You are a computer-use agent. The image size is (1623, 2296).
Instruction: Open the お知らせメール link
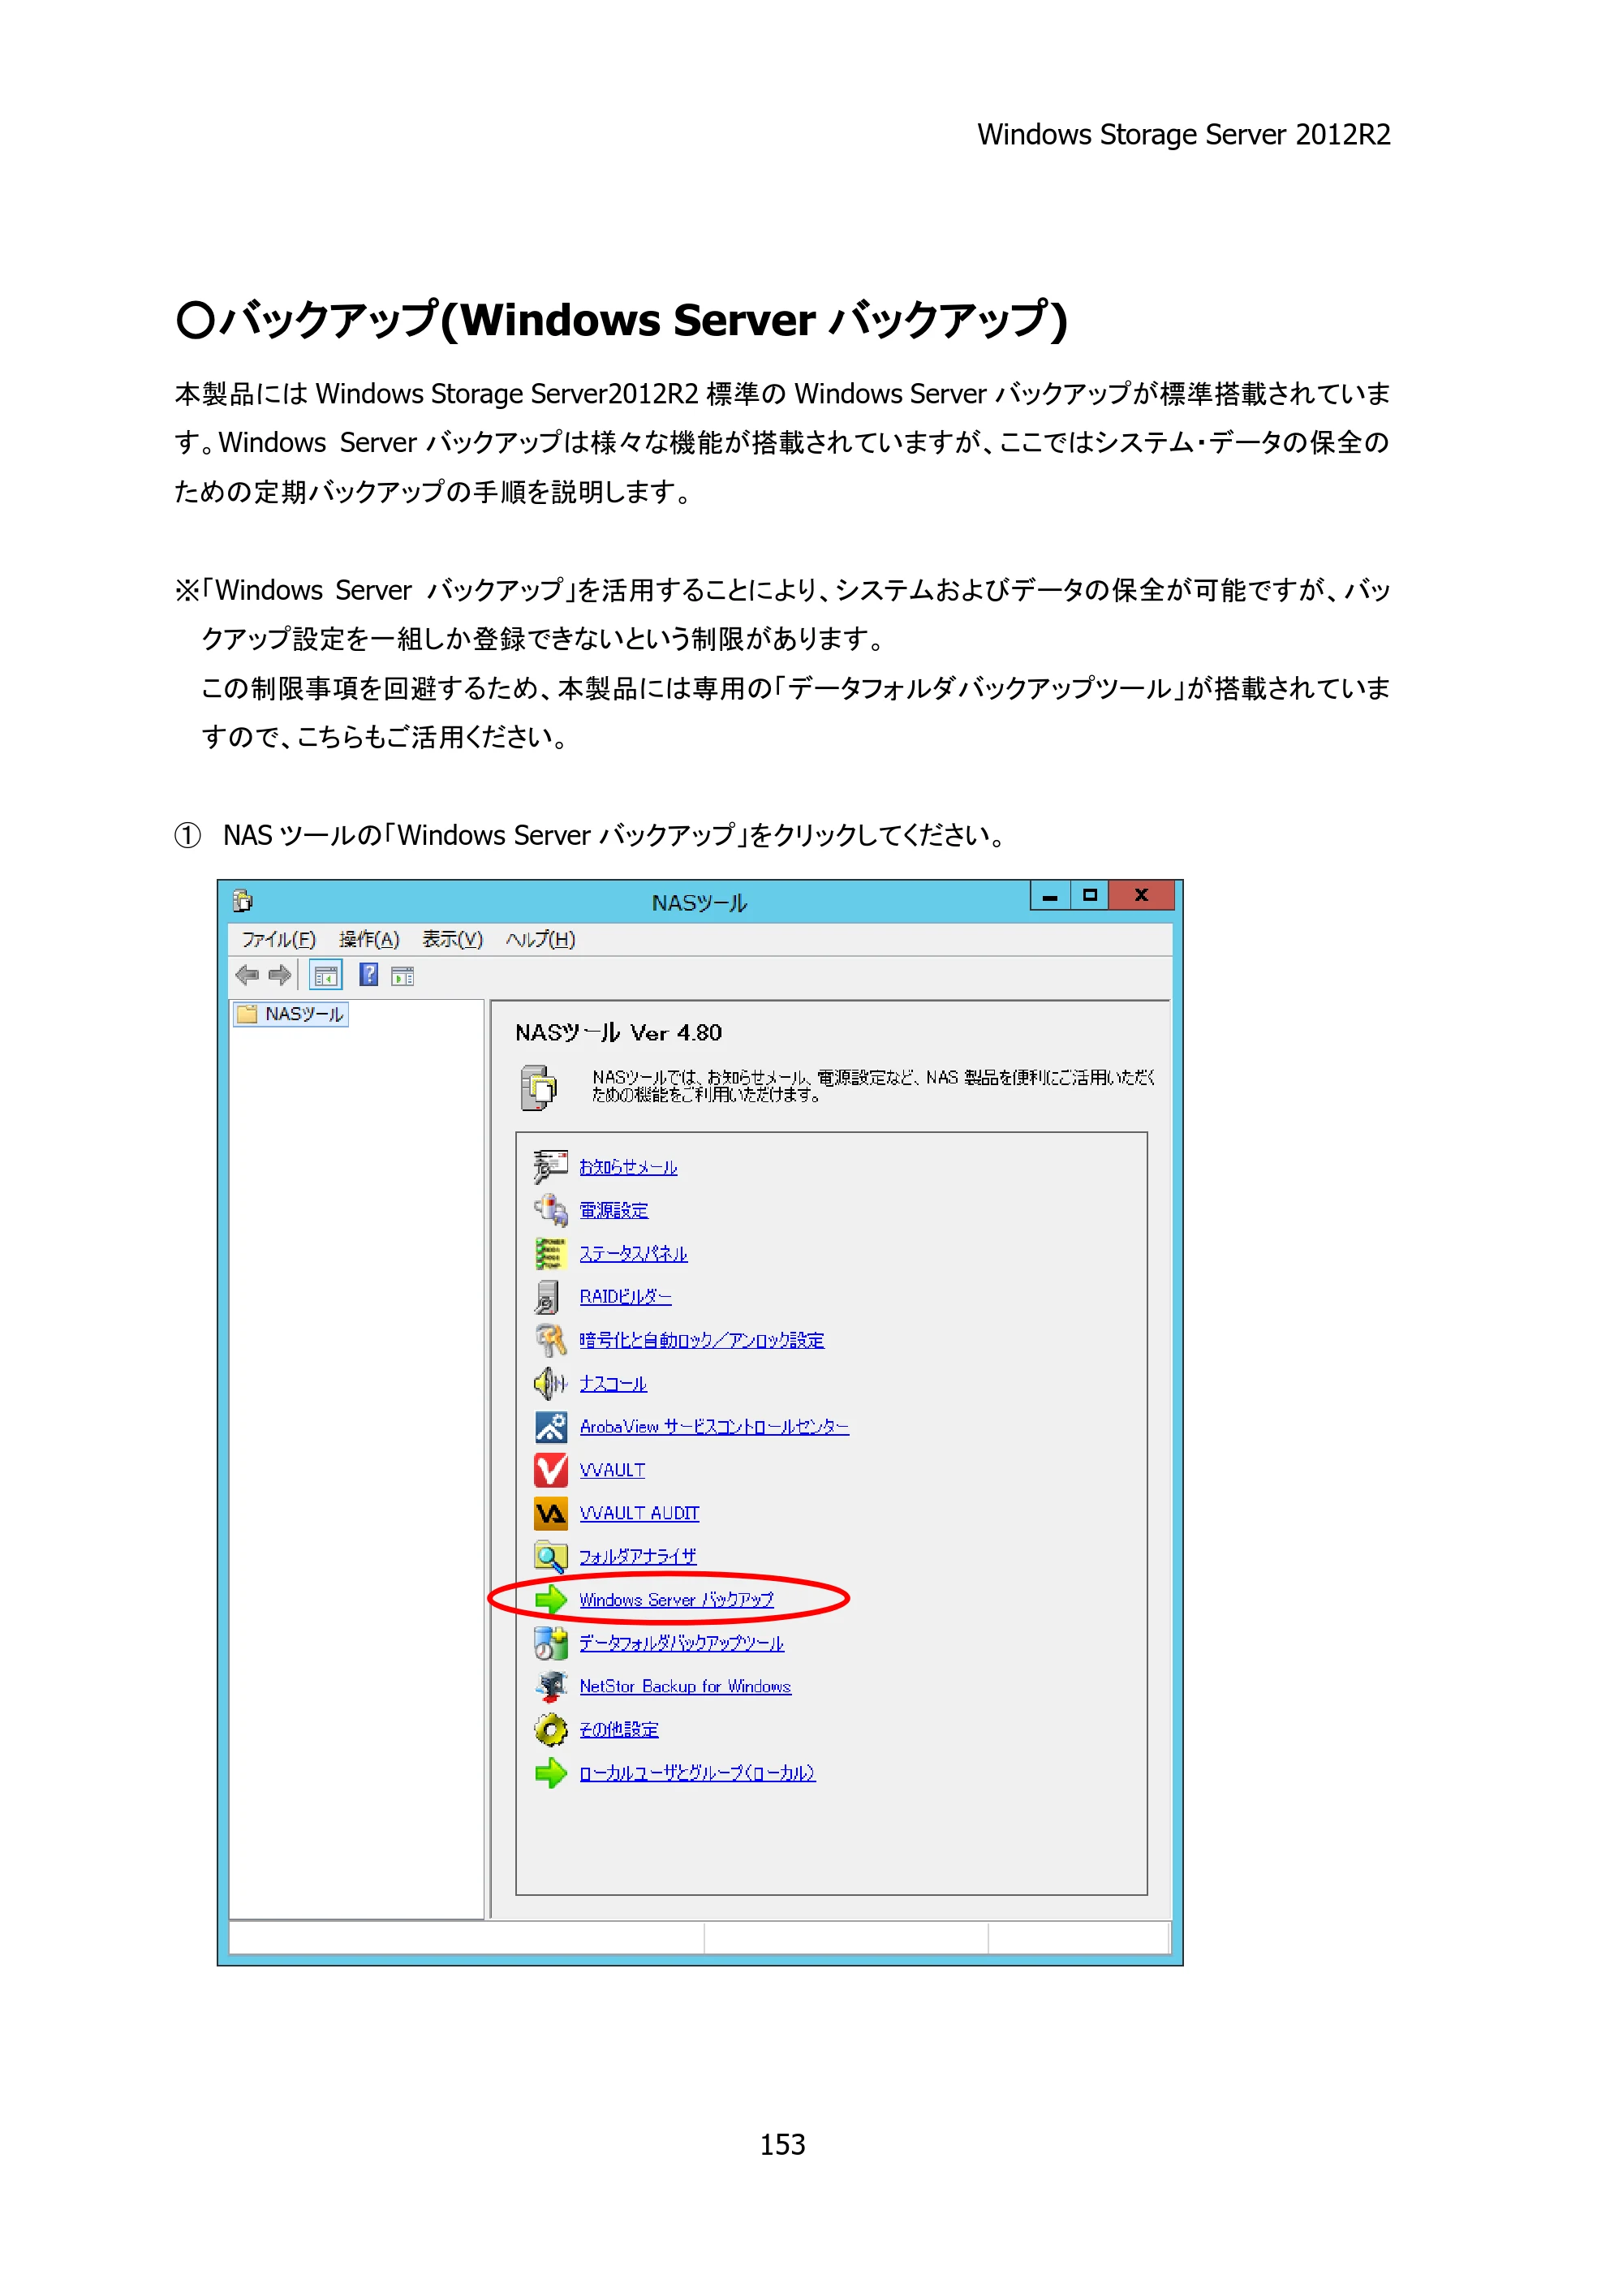tap(628, 1167)
